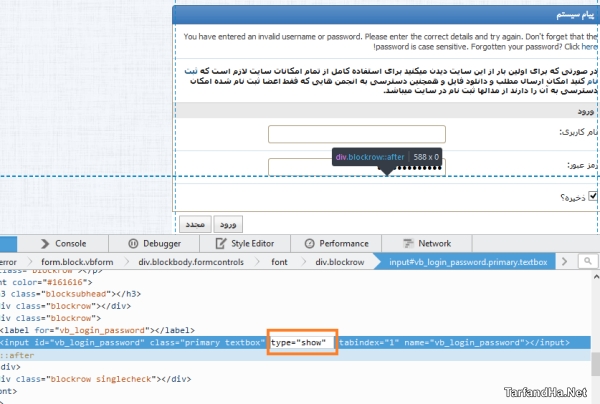This screenshot has height=404, width=600.
Task: Expand breadcrumbs with right arrow
Action: [x=564, y=262]
